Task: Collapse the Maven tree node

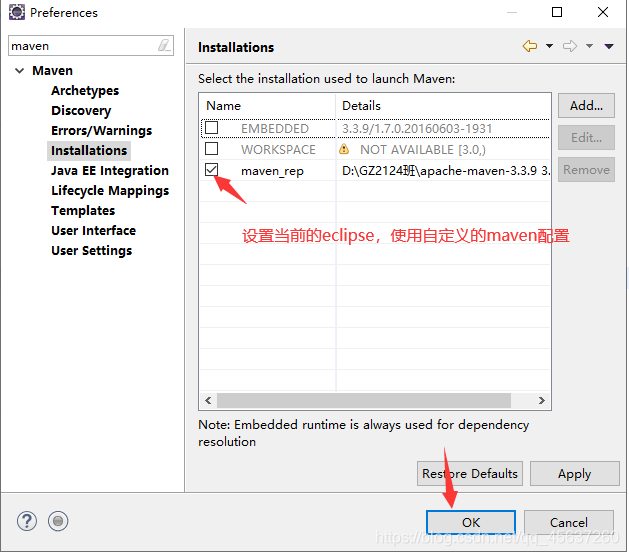Action: (19, 71)
